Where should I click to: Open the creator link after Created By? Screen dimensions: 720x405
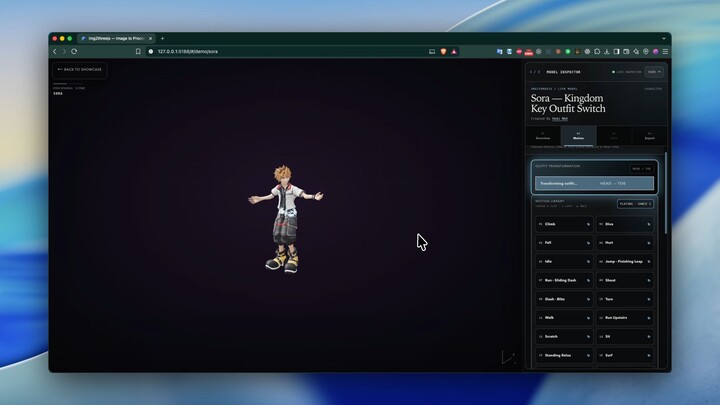560,118
